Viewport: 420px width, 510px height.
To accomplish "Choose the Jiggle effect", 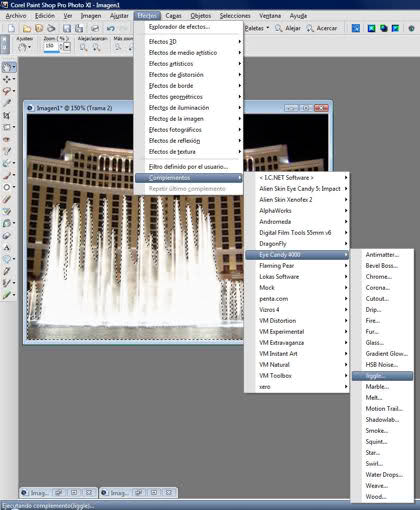I will pyautogui.click(x=382, y=376).
